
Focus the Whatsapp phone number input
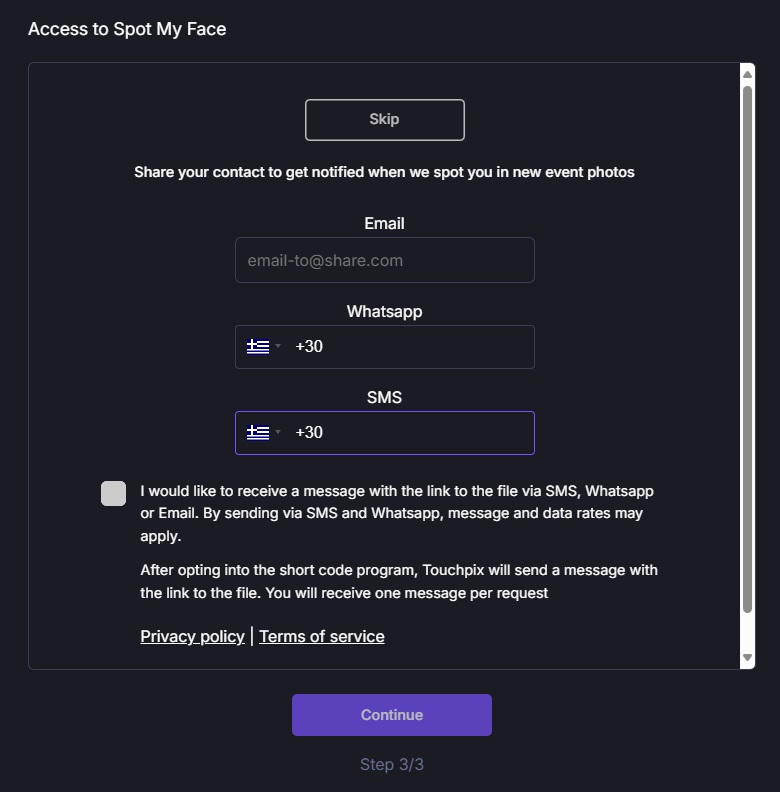point(410,347)
